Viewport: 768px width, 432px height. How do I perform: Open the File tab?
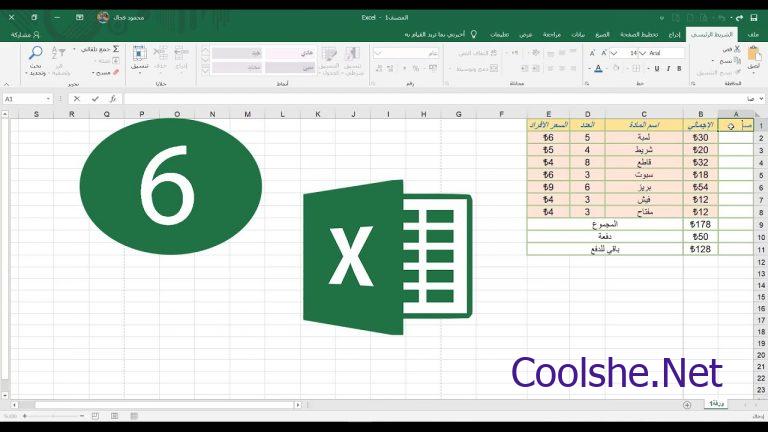click(x=753, y=35)
